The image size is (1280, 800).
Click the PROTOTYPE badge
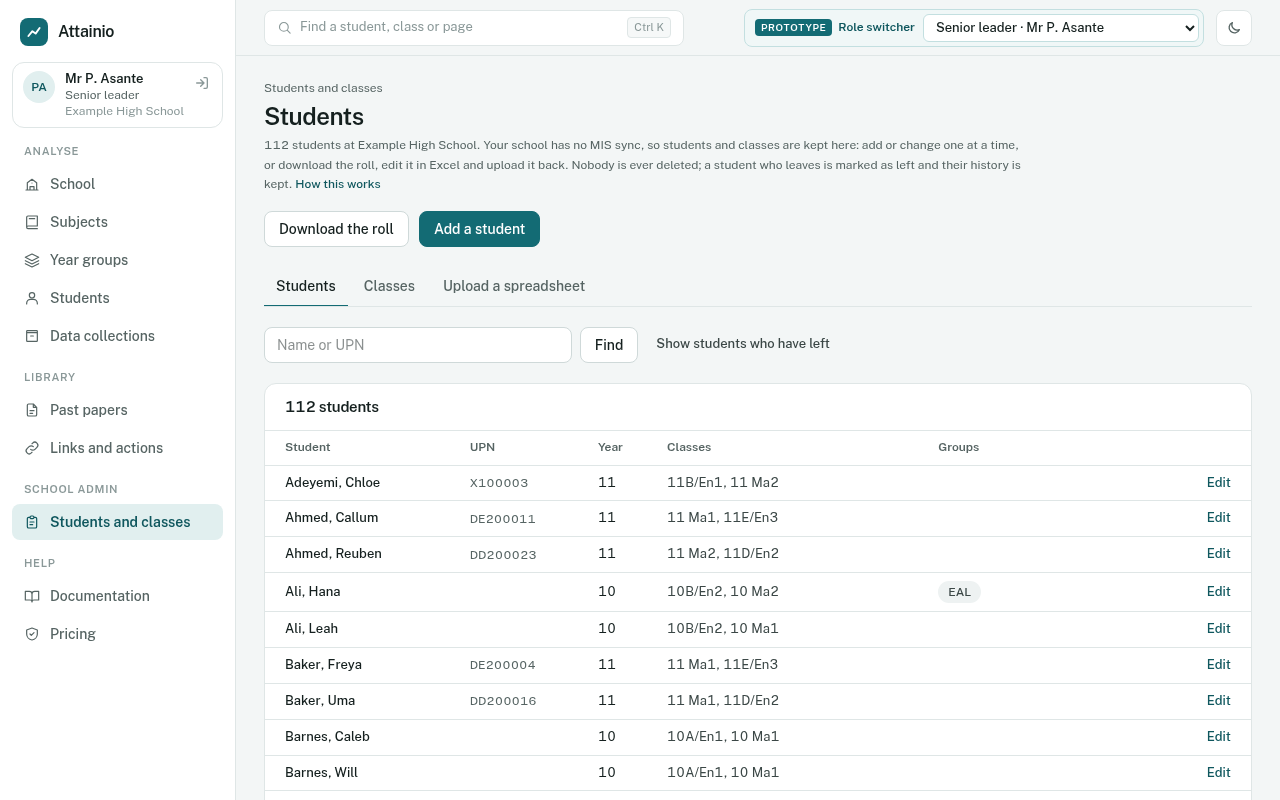click(x=793, y=28)
